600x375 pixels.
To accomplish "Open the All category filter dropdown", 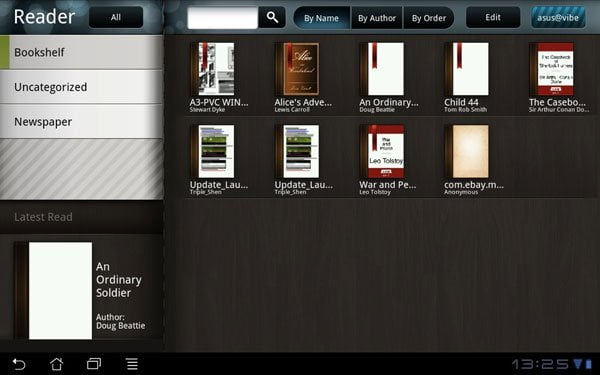I will click(116, 17).
